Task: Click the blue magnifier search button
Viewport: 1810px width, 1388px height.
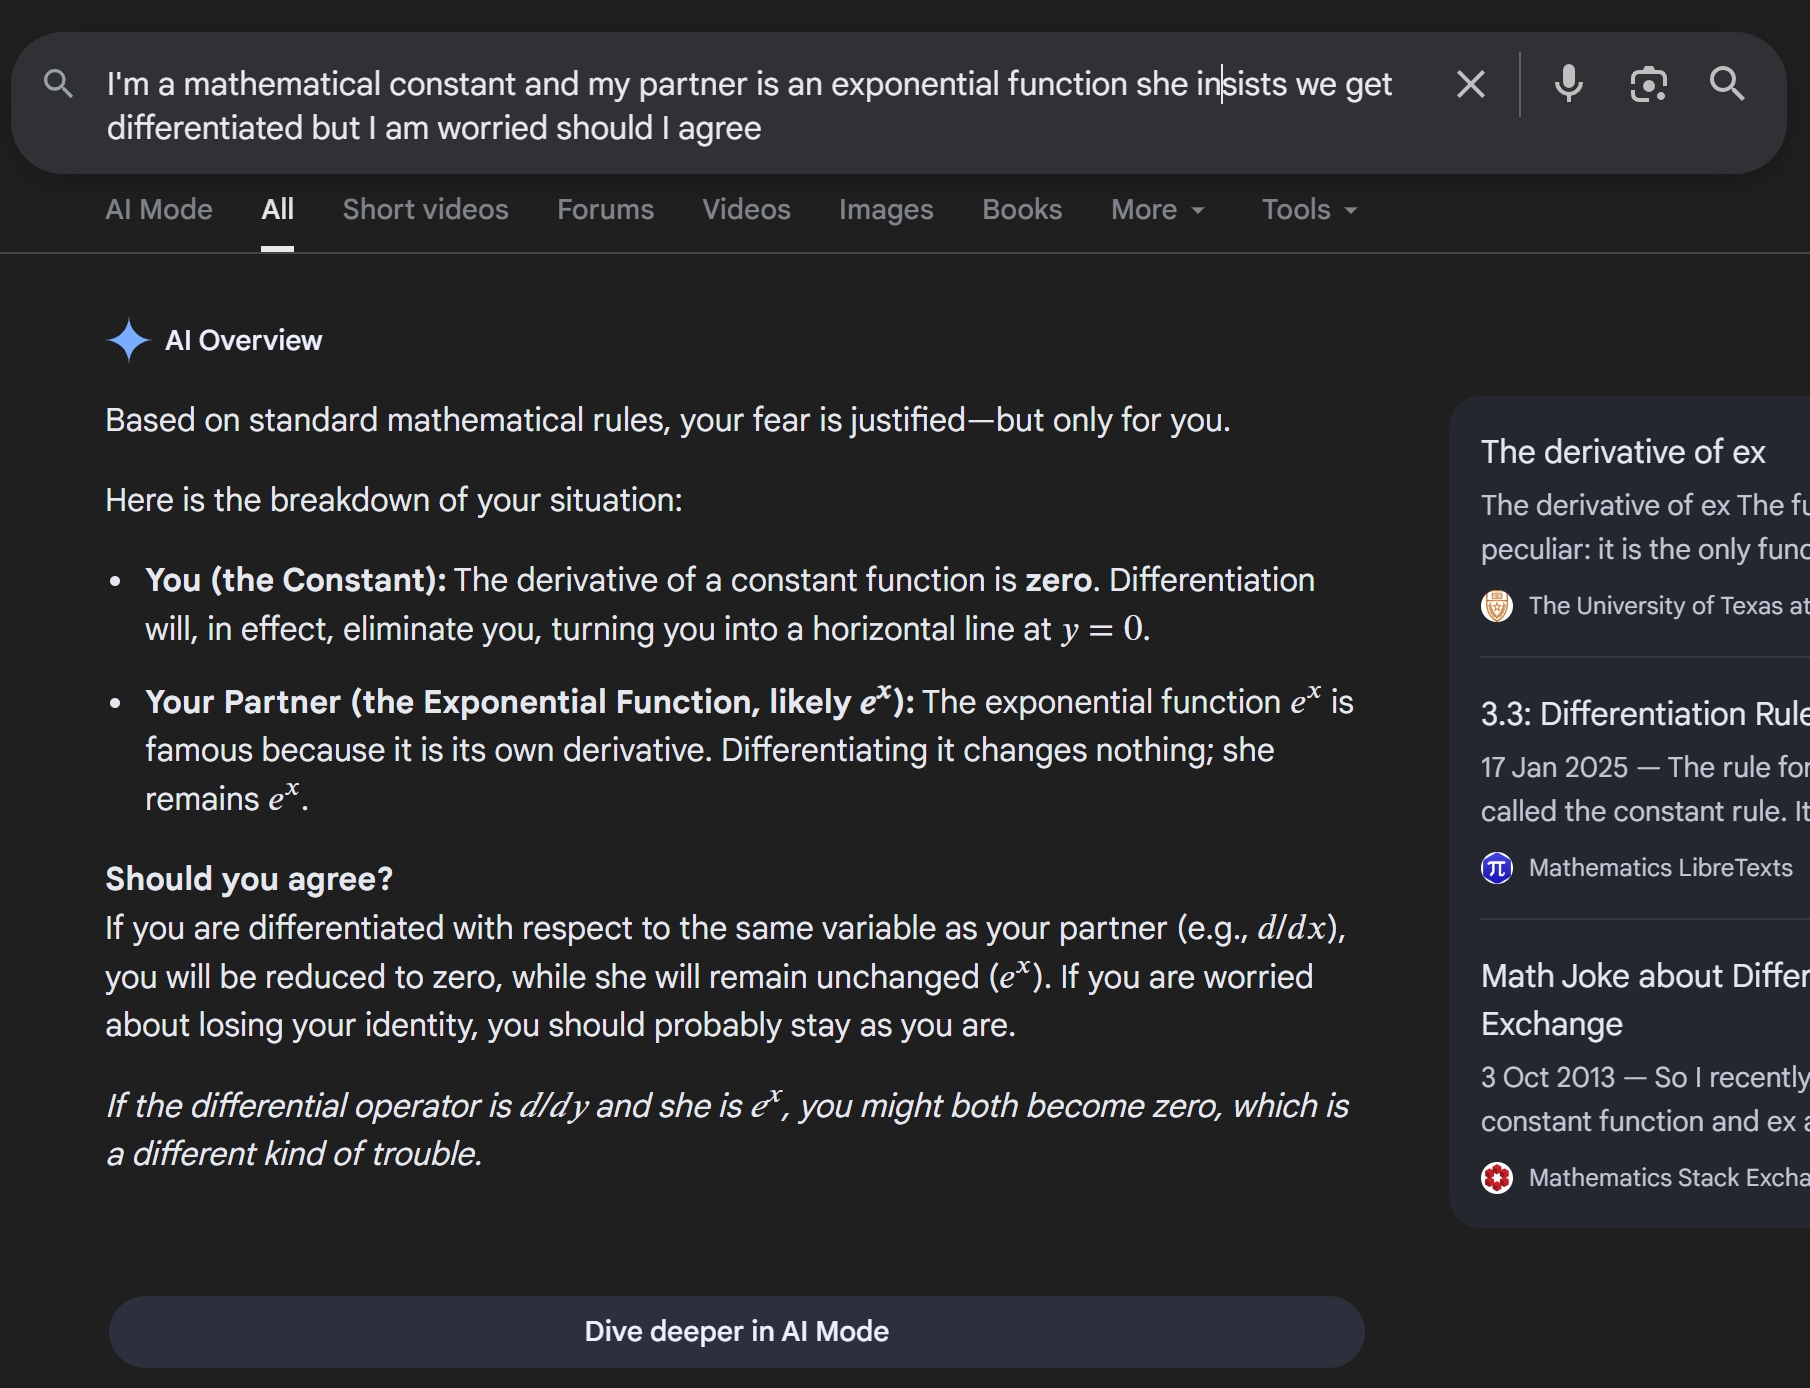Action: [x=1727, y=84]
